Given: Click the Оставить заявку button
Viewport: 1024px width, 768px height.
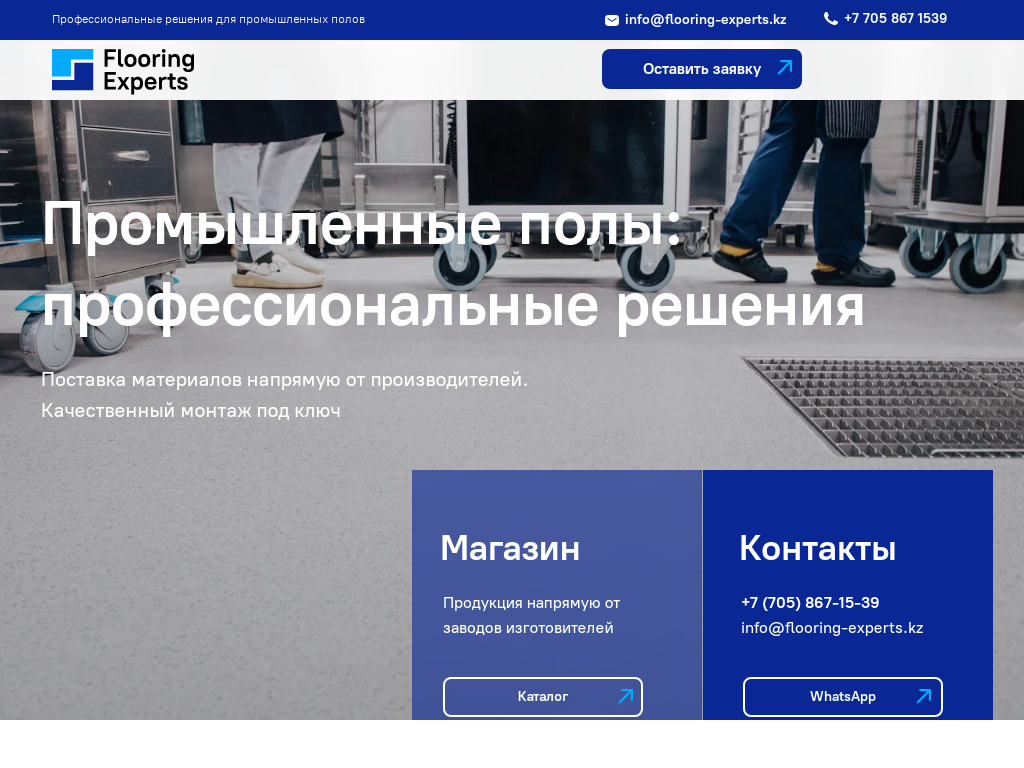Looking at the screenshot, I should 701,69.
